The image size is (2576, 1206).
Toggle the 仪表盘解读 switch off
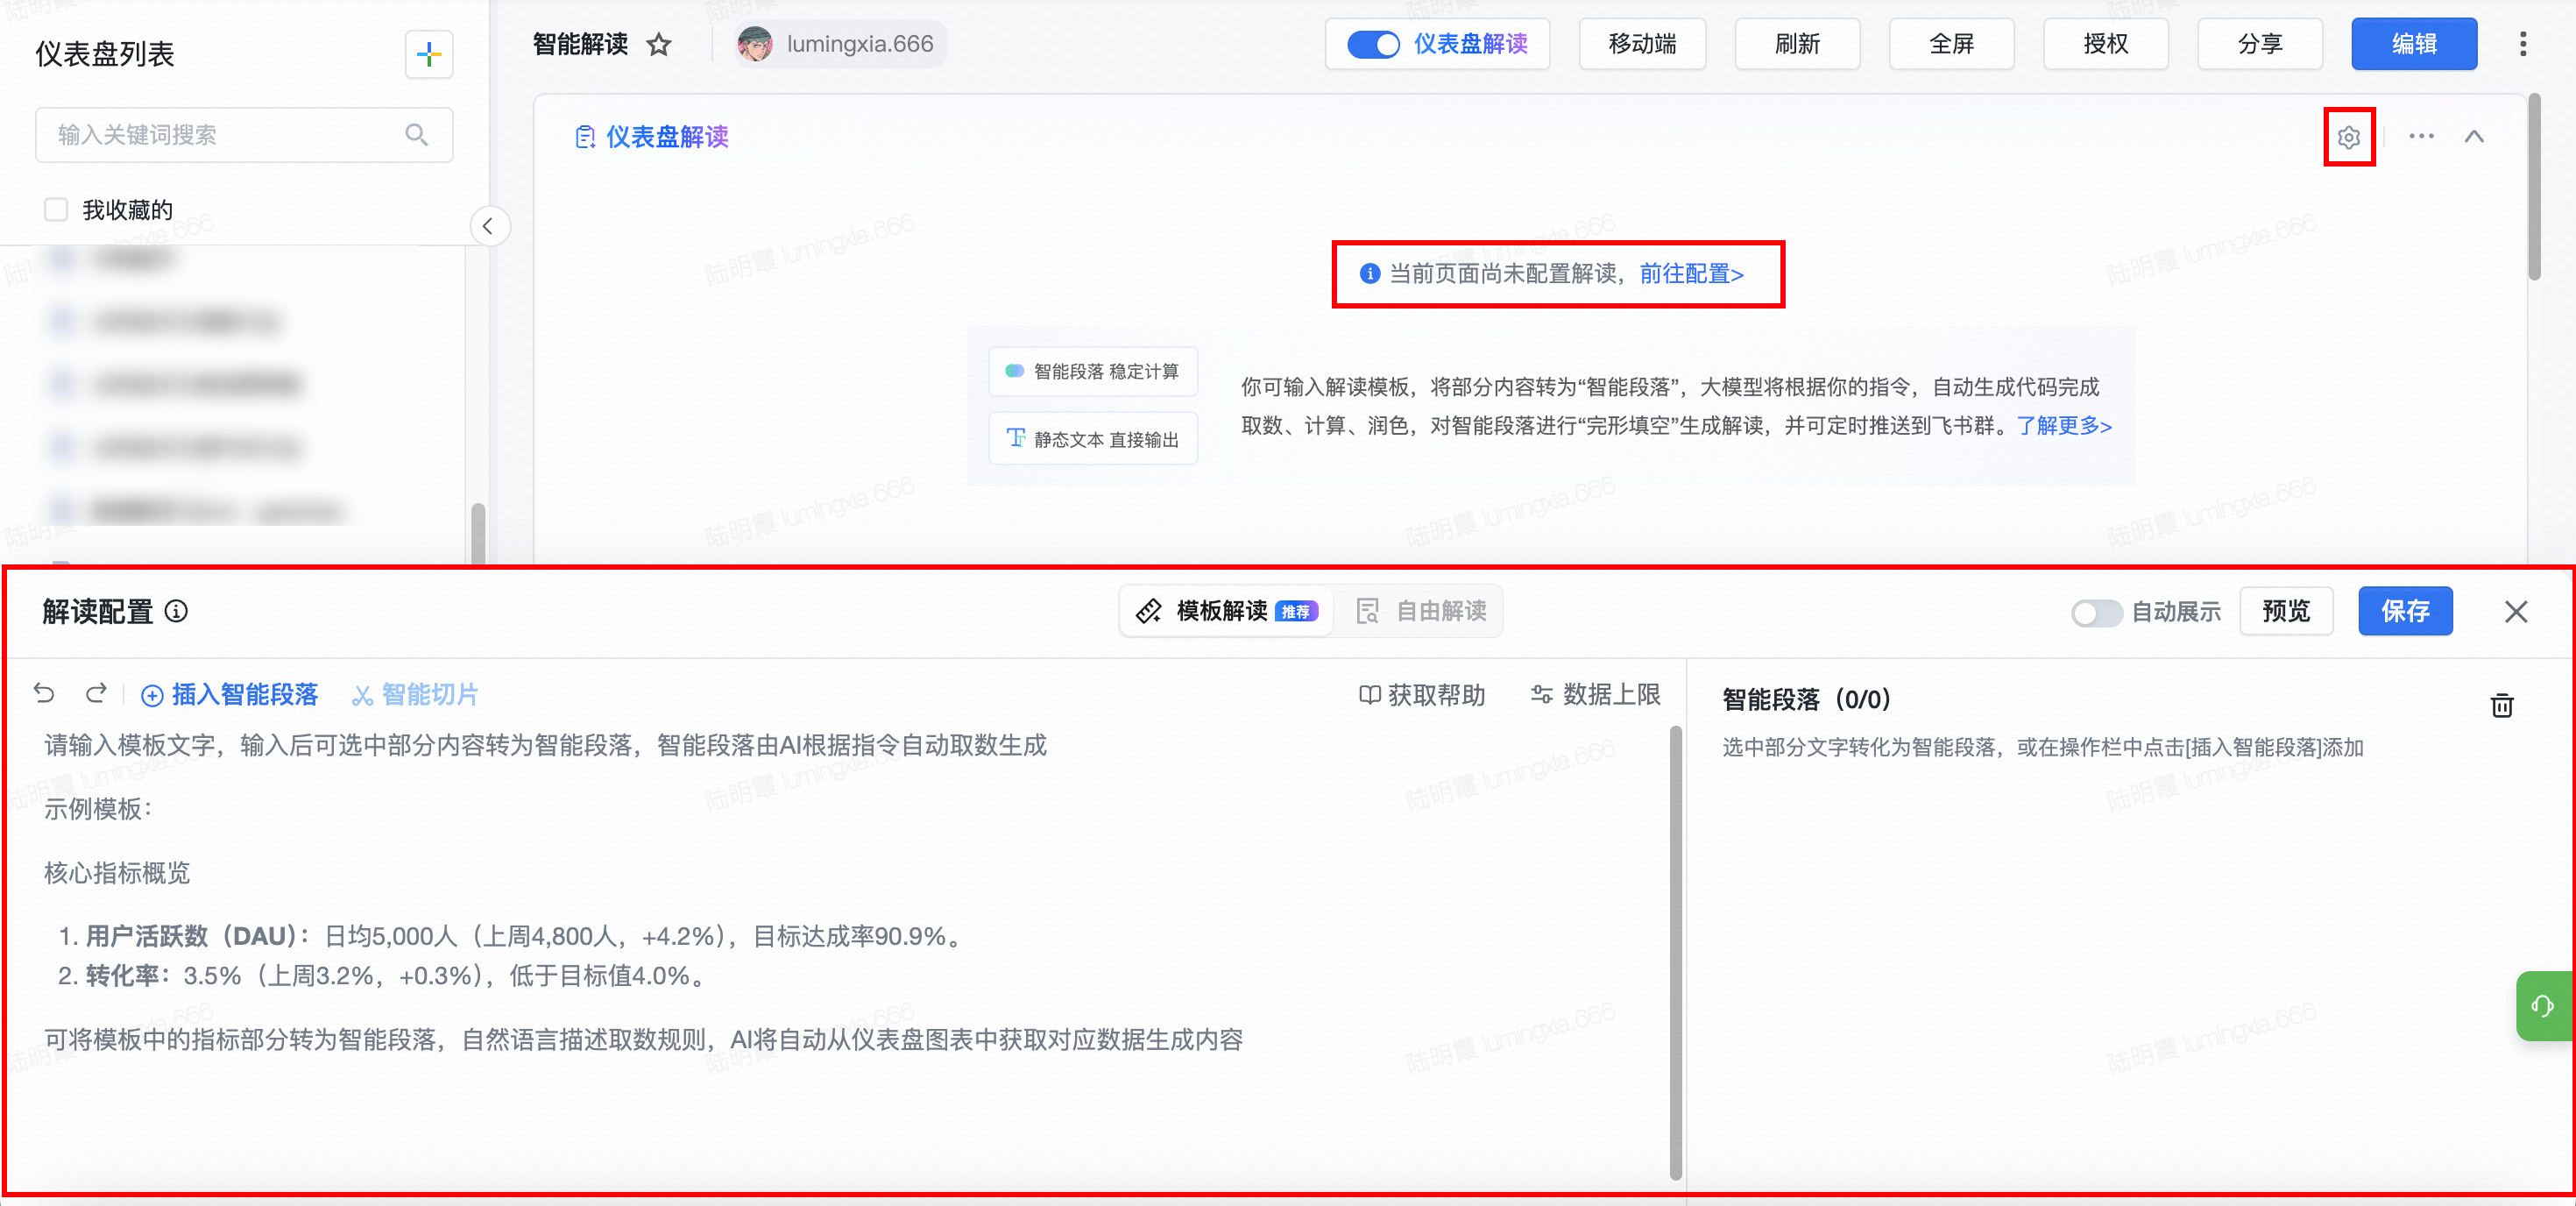pyautogui.click(x=1373, y=45)
